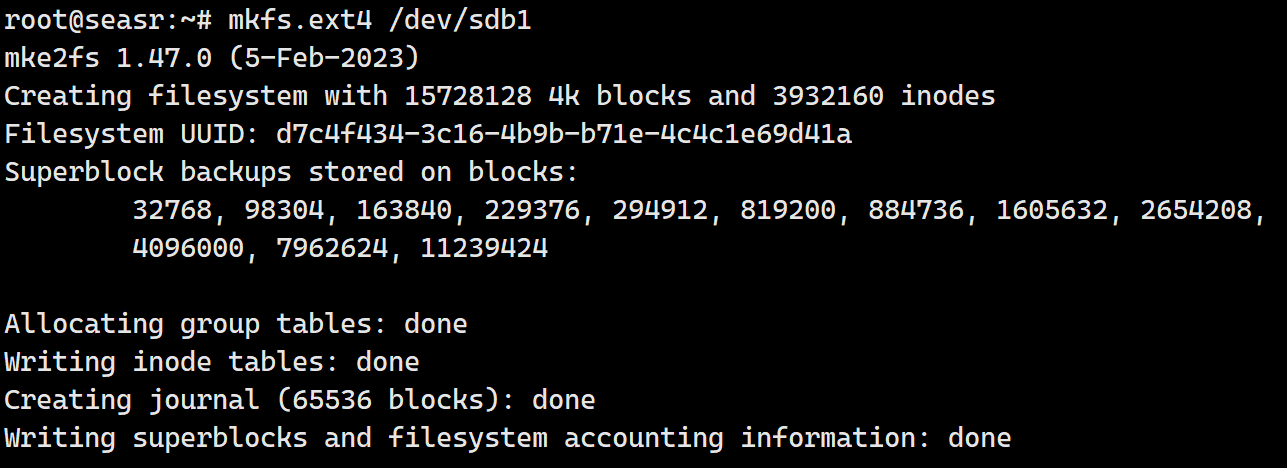Click the journal size 65536 blocks

tap(380, 400)
